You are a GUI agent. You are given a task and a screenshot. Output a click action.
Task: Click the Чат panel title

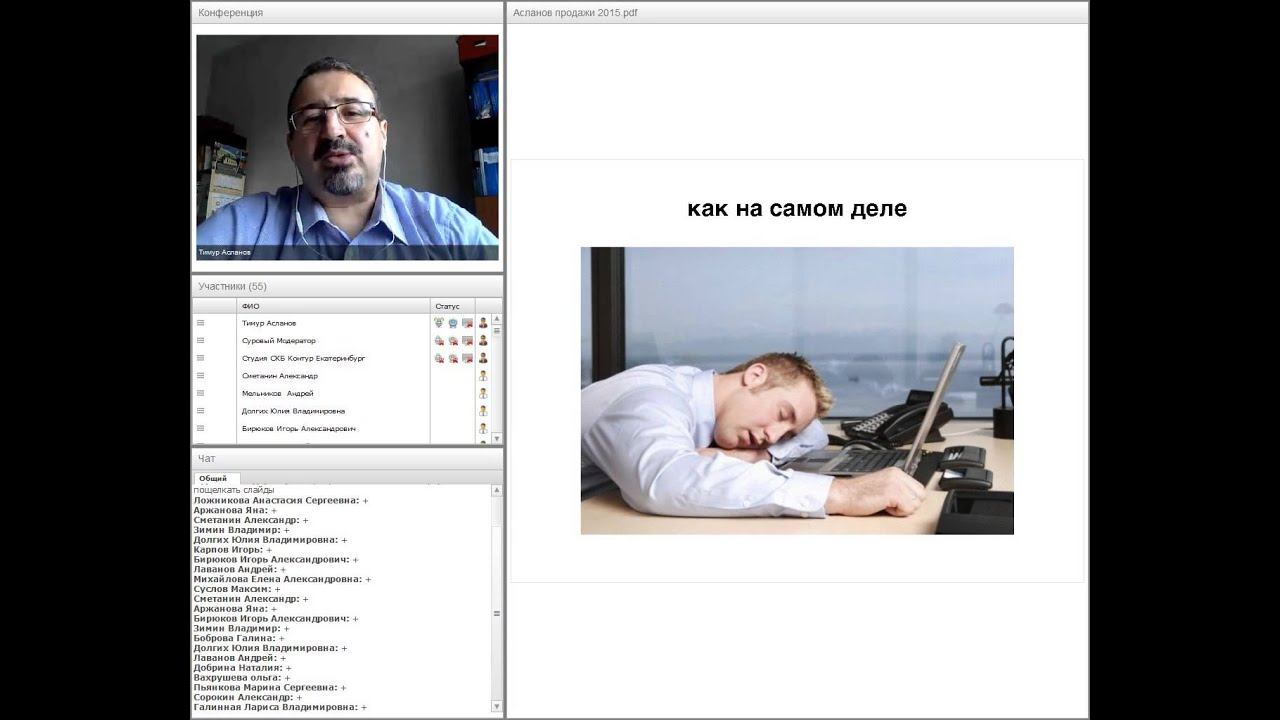pos(207,458)
